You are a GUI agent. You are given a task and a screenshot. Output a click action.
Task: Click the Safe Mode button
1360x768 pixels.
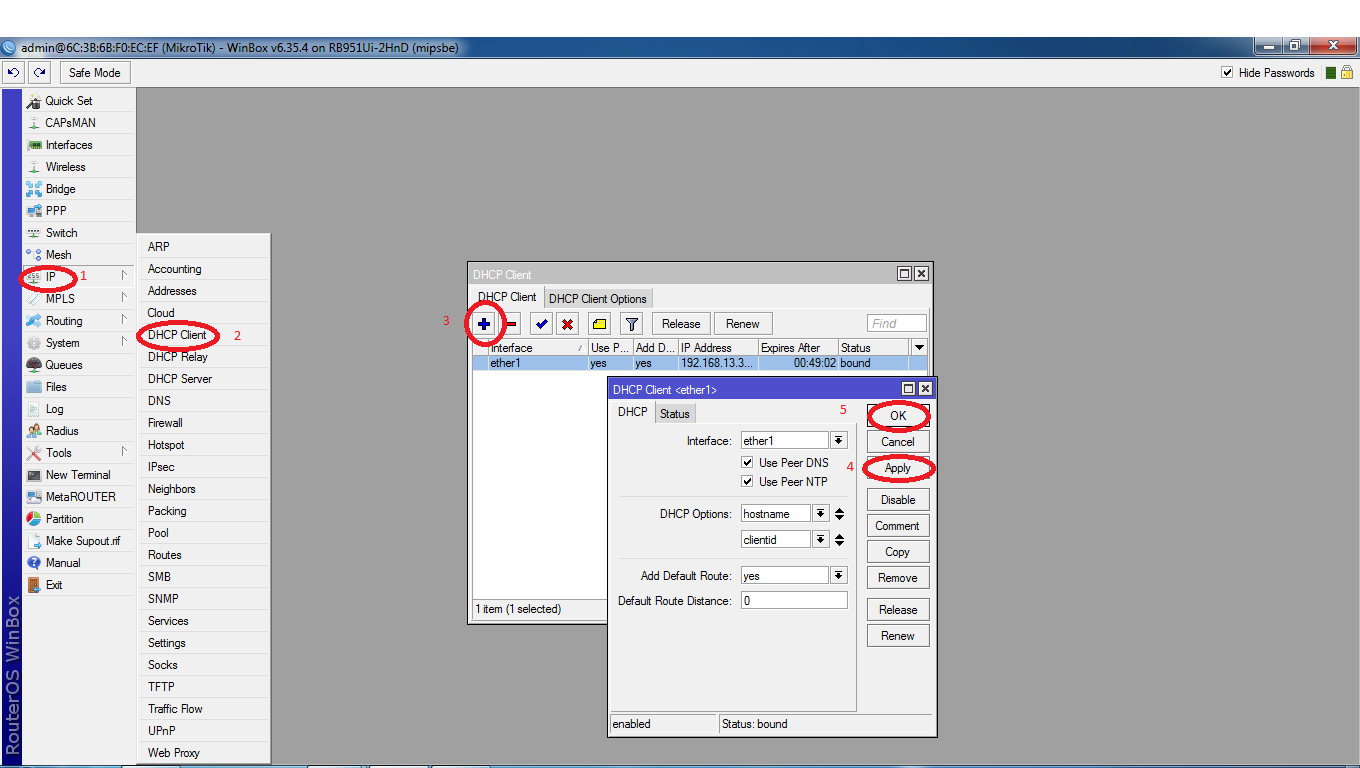95,73
